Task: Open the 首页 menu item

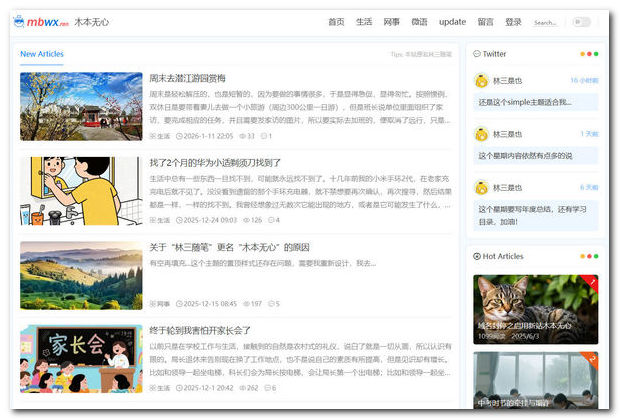Action: 336,22
